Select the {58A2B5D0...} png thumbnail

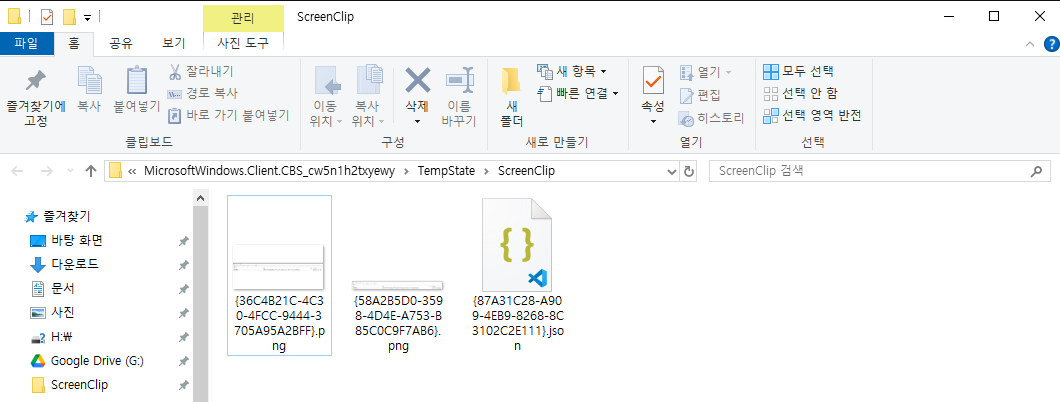point(397,284)
